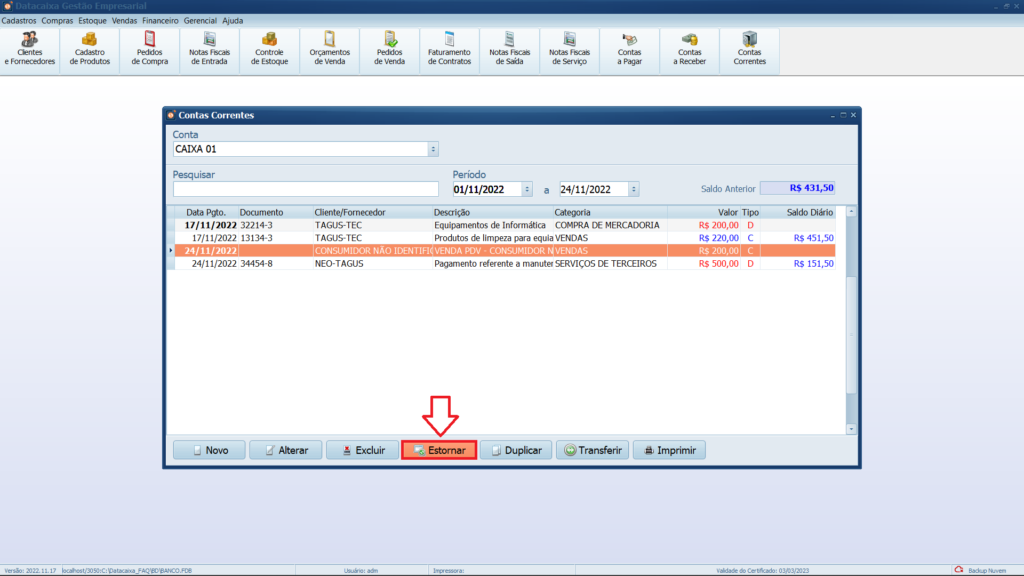This screenshot has width=1024, height=576.
Task: Open the Gerencial menu
Action: (x=200, y=20)
